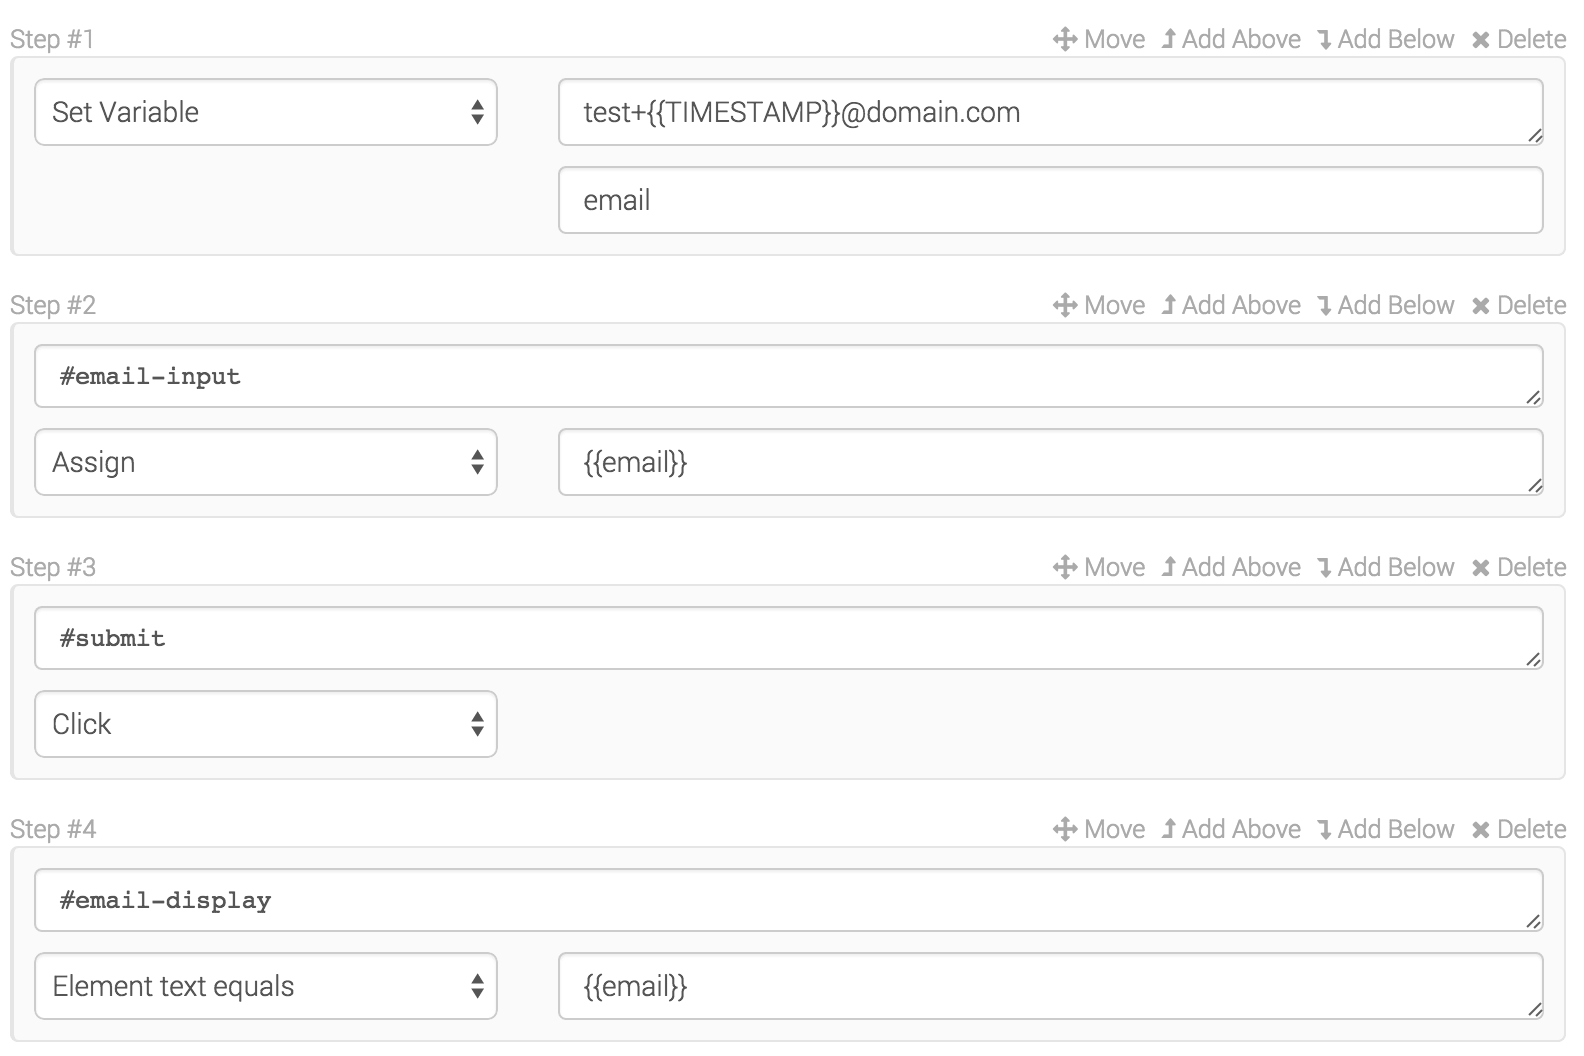Open the Set Variable action dropdown in Step #1
1584x1056 pixels.
click(x=265, y=112)
